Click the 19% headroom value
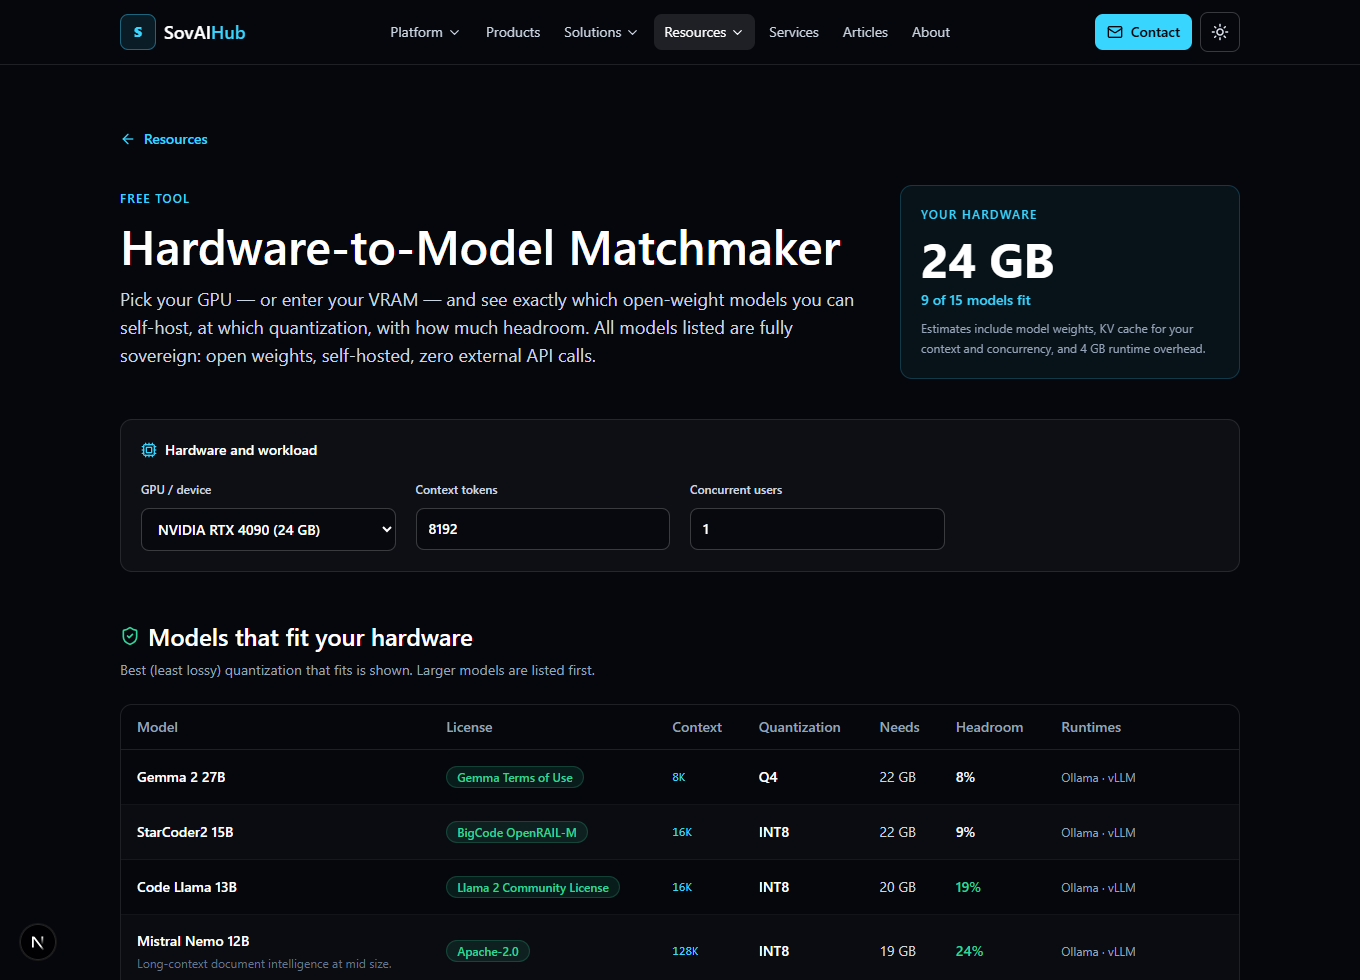This screenshot has height=980, width=1360. coord(968,887)
